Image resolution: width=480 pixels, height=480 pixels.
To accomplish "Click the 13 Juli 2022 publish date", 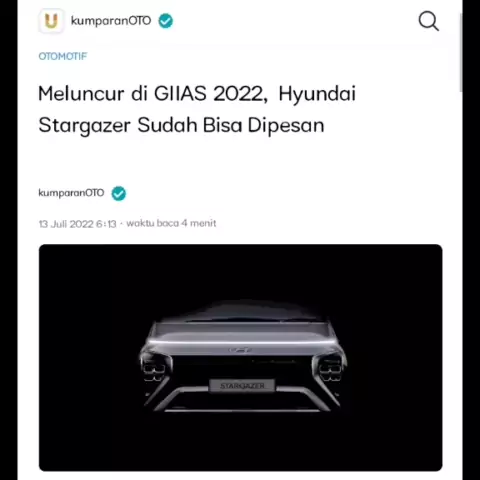I will pyautogui.click(x=77, y=224).
